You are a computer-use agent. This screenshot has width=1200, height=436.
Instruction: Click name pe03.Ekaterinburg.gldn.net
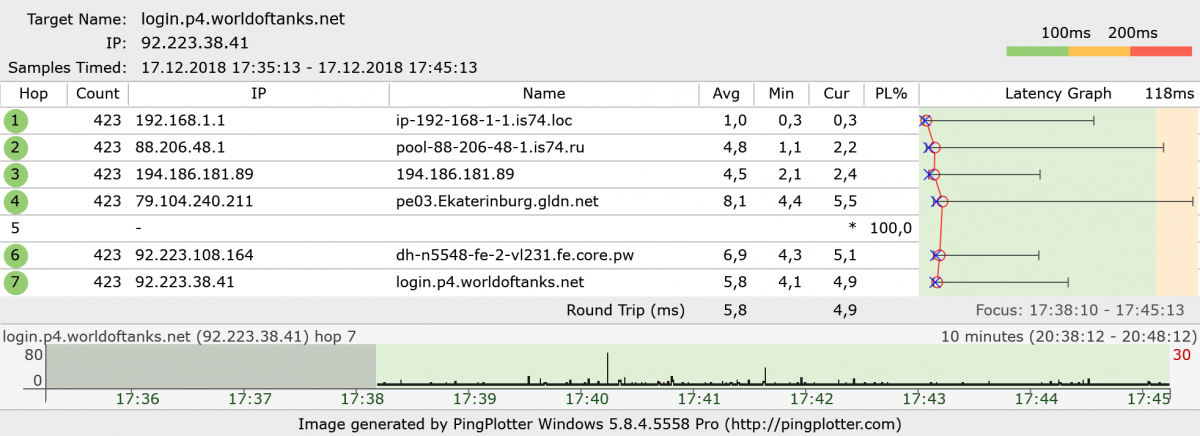(497, 201)
